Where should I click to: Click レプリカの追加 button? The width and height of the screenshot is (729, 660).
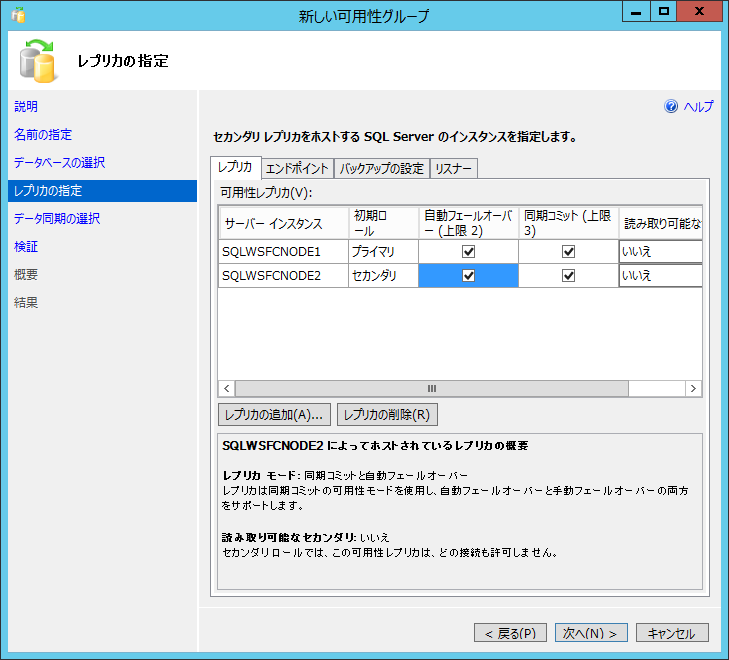274,414
